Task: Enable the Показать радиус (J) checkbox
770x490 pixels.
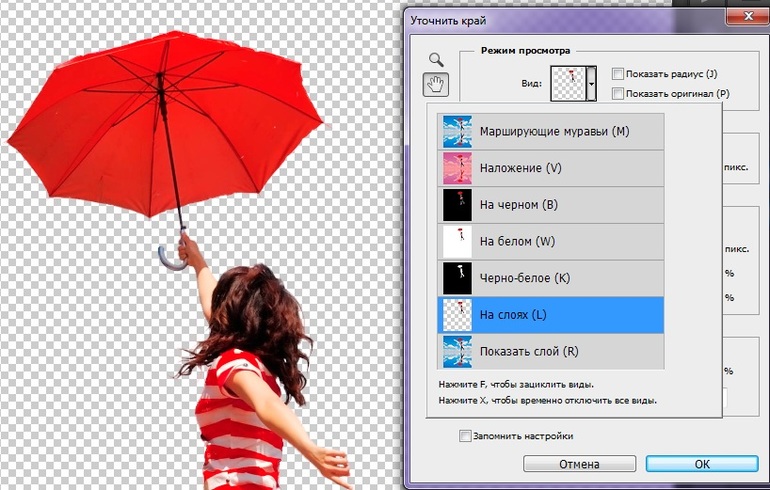Action: point(618,74)
